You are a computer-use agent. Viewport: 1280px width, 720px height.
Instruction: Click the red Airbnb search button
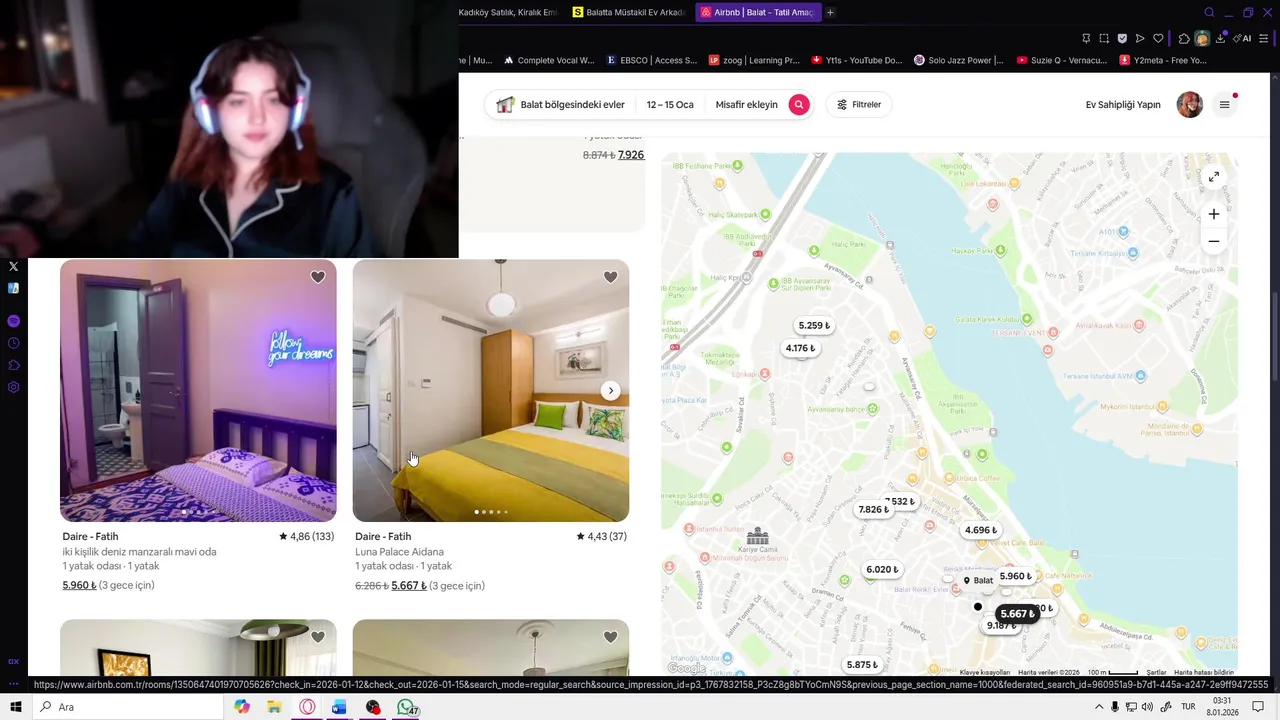tap(798, 104)
